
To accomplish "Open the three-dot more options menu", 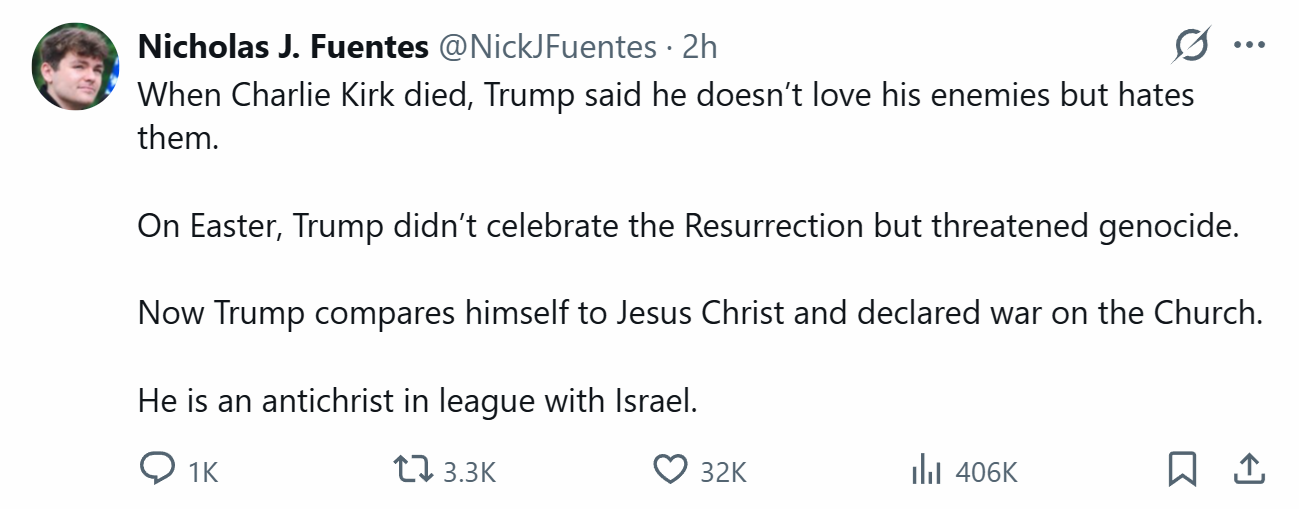I will 1250,45.
